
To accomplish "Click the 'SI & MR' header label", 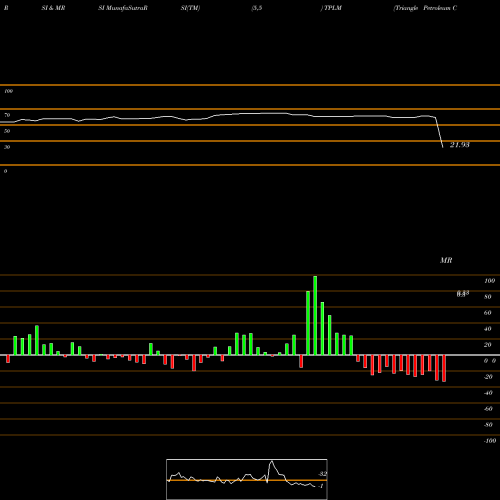I will point(53,8).
